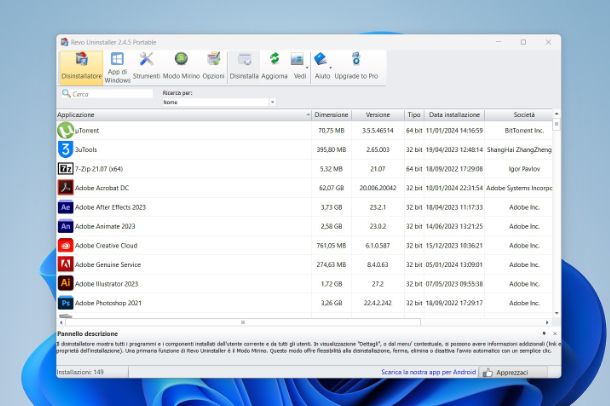Click date 15/12/2023 10:36:21 cell

[x=454, y=245]
